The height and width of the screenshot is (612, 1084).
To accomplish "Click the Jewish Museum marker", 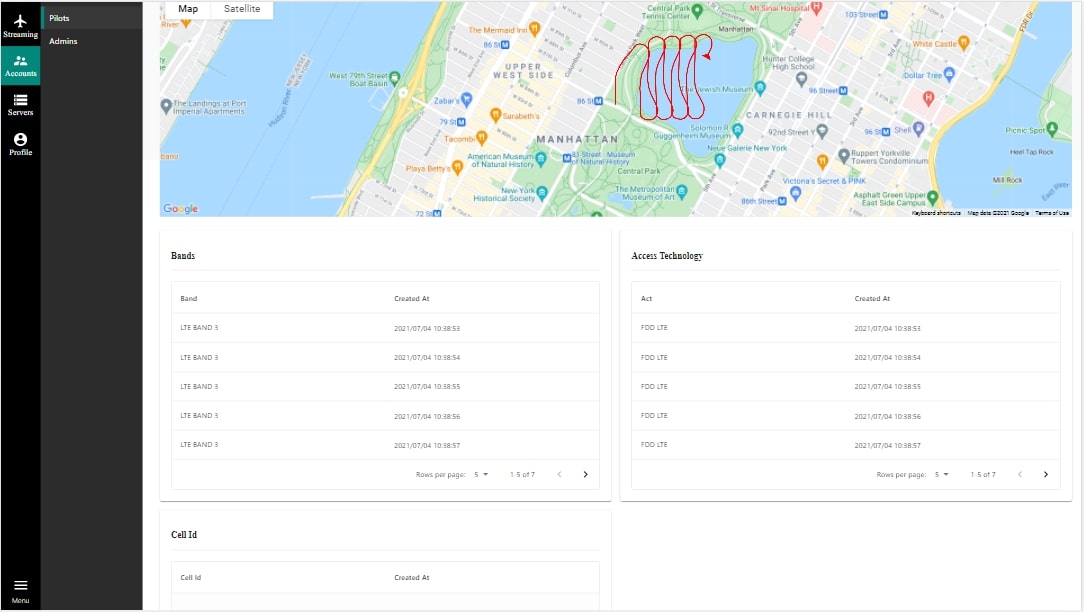I will pyautogui.click(x=760, y=88).
